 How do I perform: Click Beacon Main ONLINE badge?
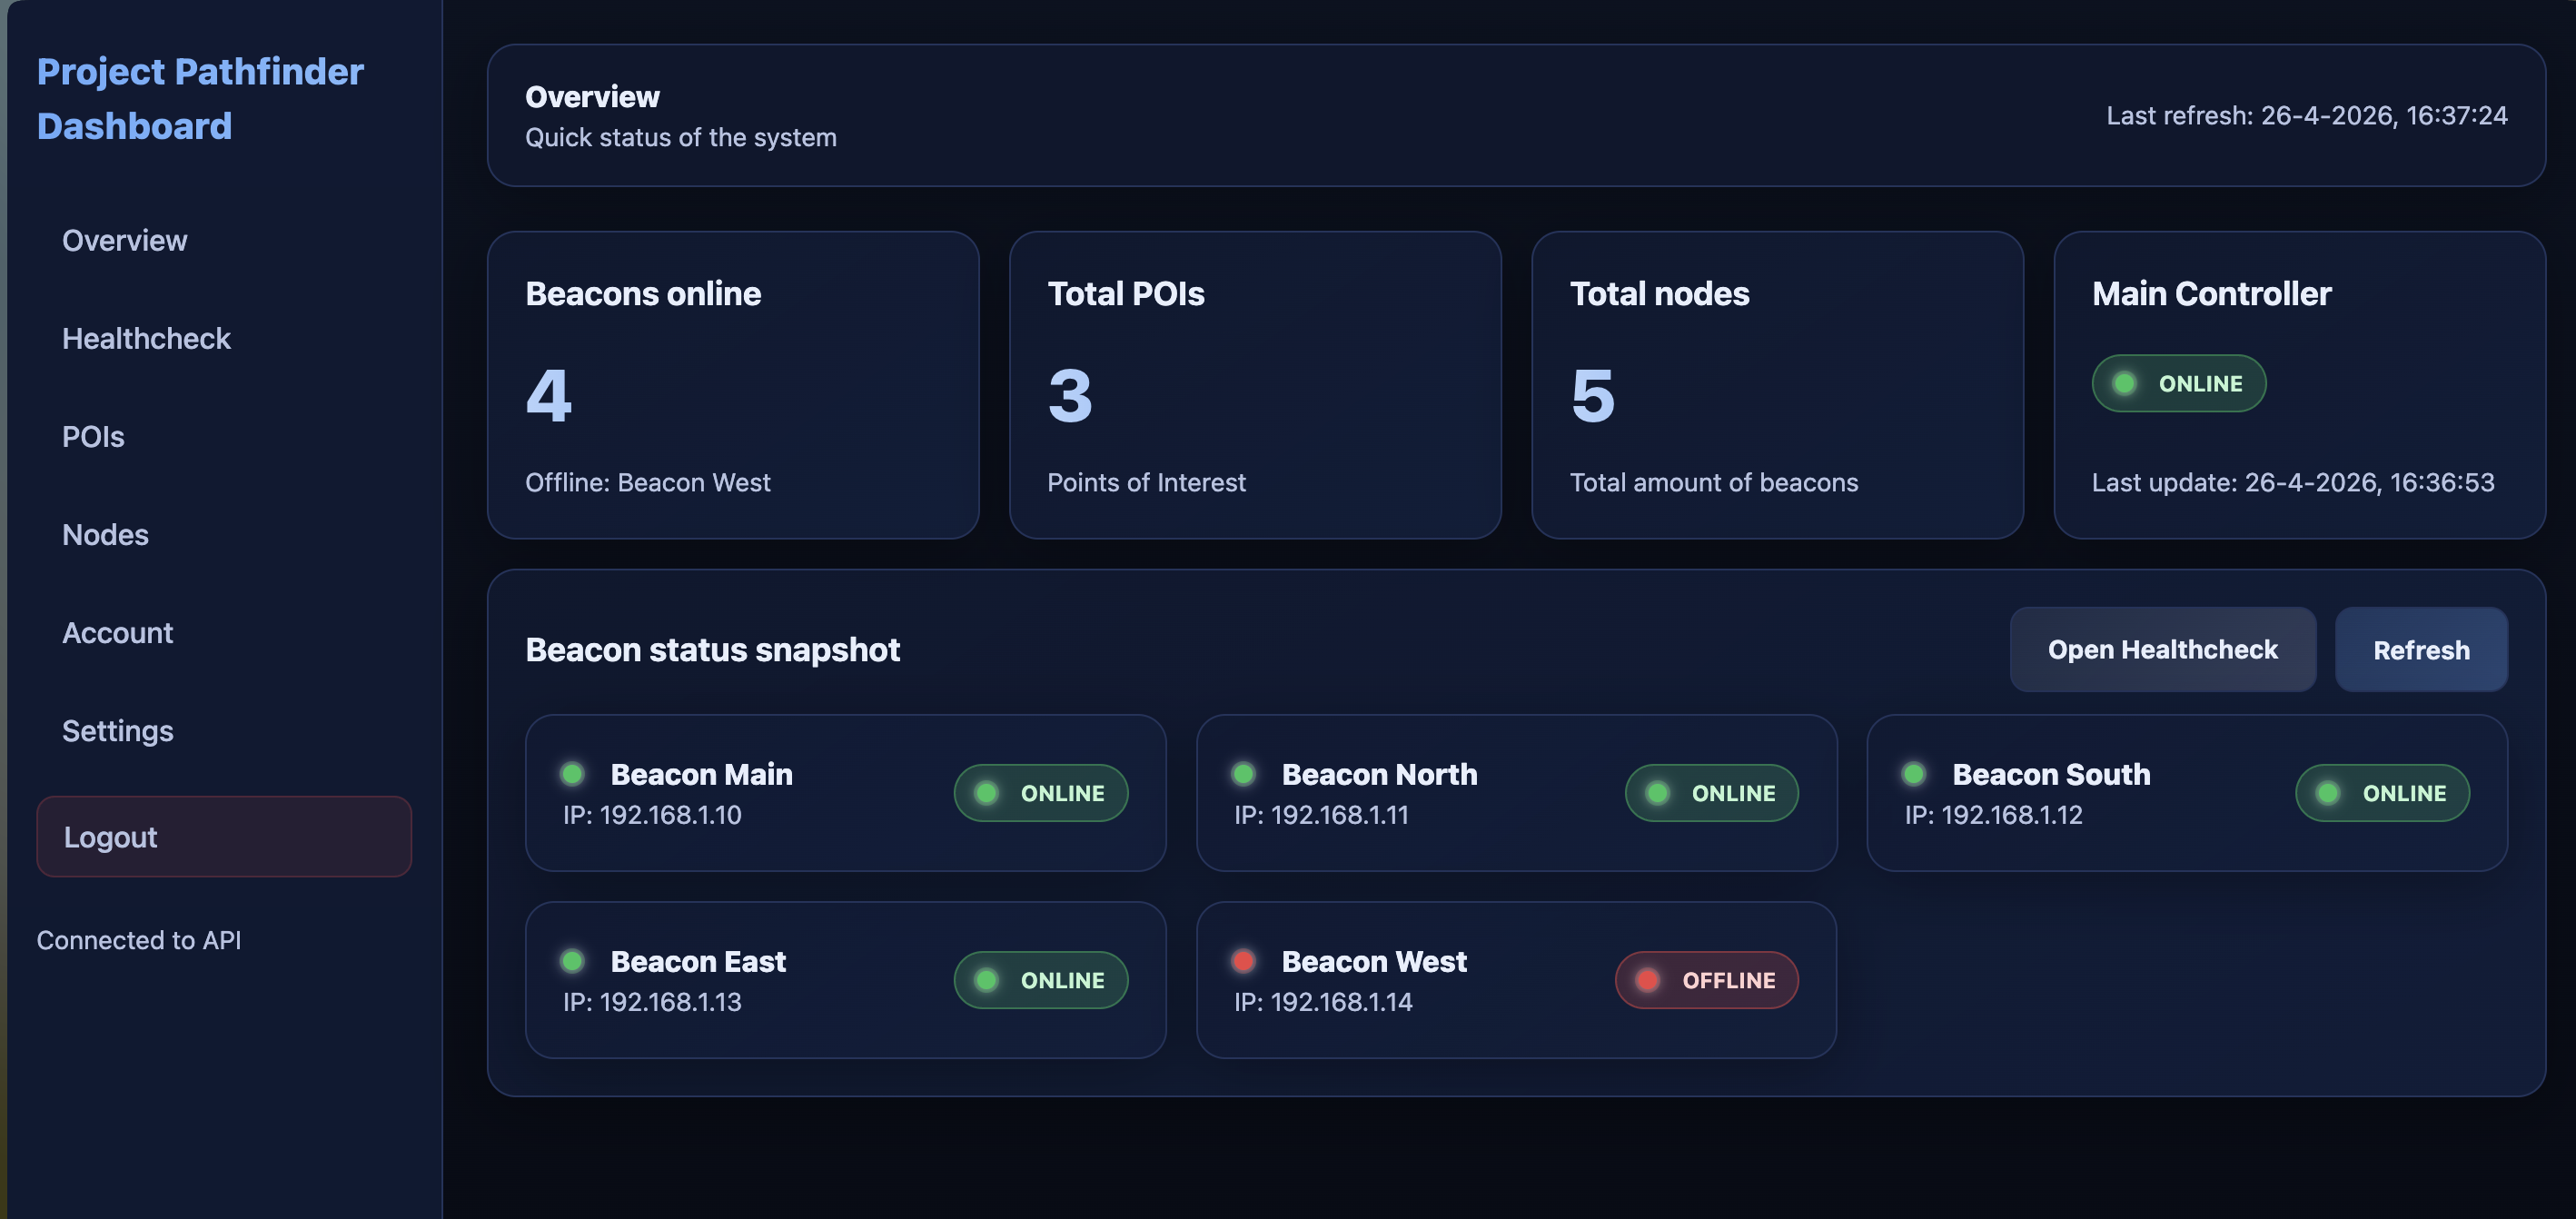click(x=1040, y=793)
